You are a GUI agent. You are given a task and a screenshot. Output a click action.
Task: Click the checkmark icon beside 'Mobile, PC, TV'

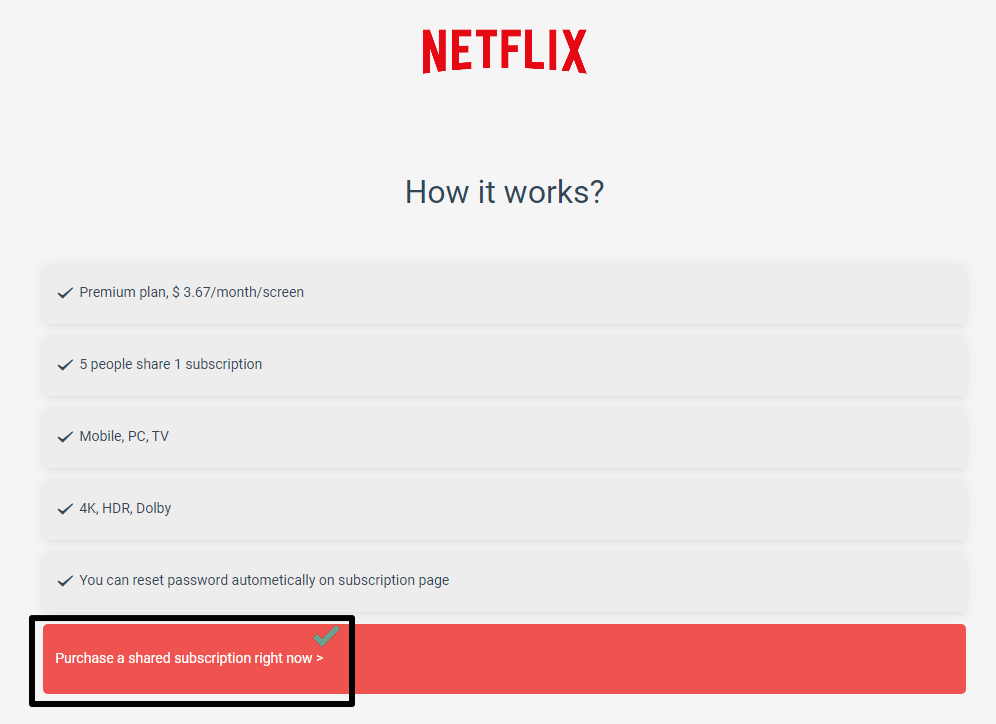(65, 437)
